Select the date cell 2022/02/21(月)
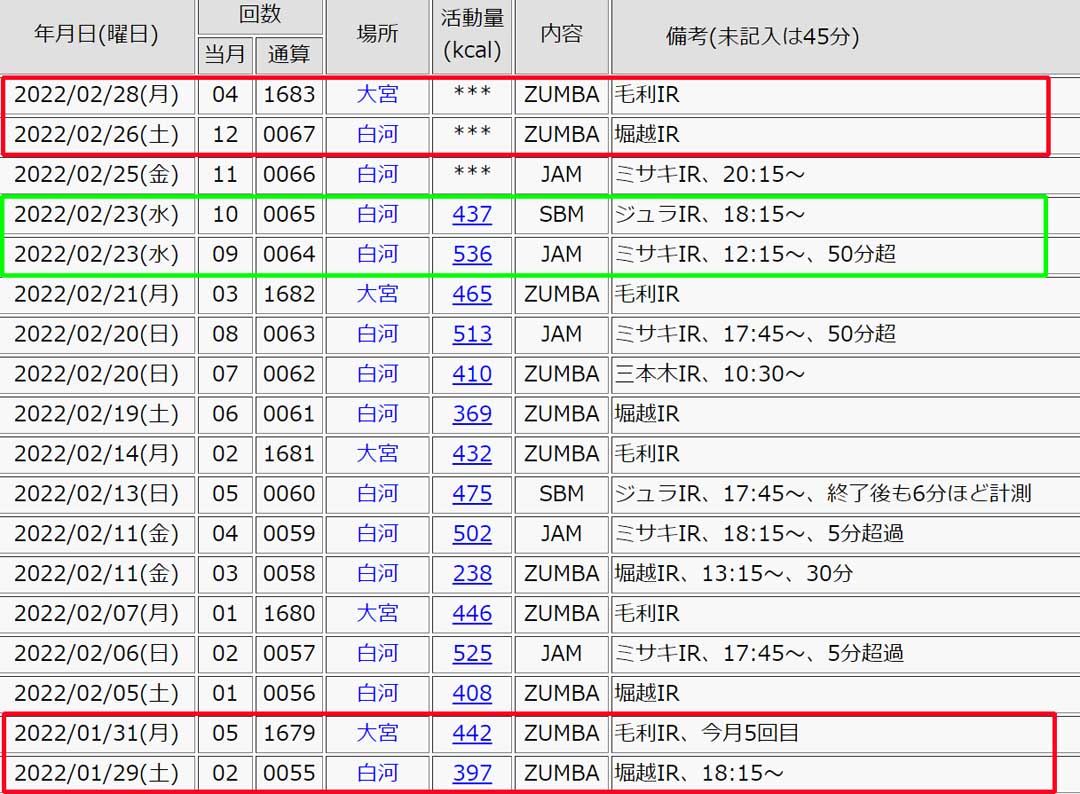Image resolution: width=1080 pixels, height=794 pixels. (x=96, y=294)
